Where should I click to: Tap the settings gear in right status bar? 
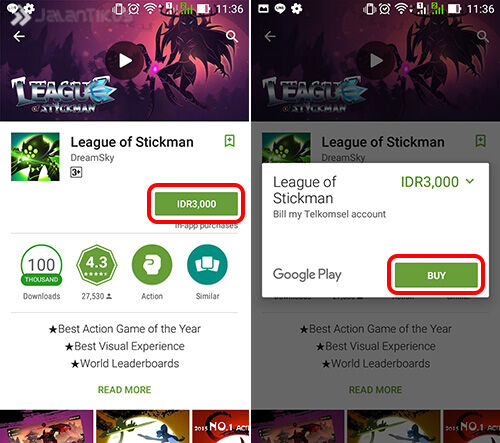(x=296, y=9)
